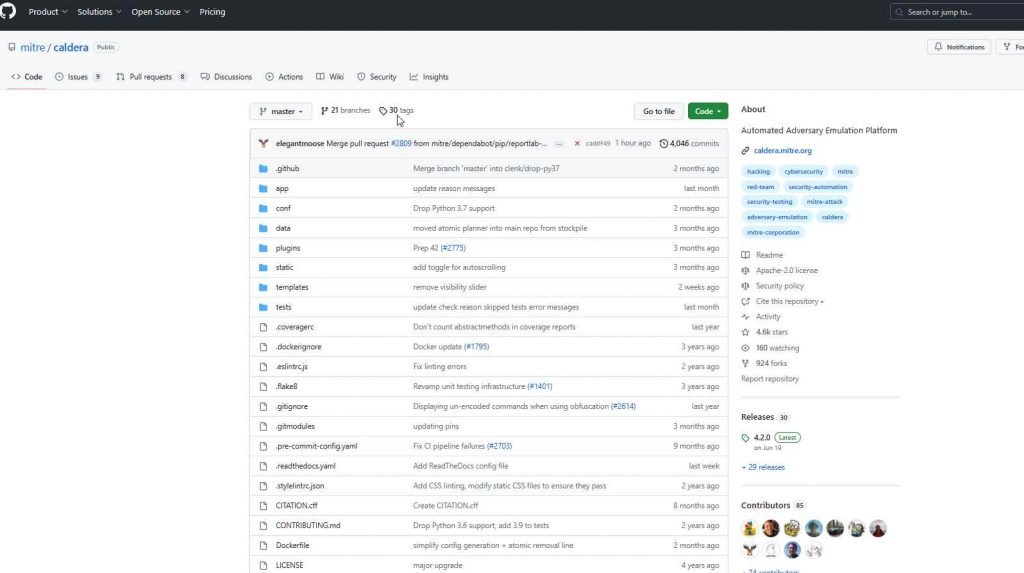
Task: Open the GitHub logo home link
Action: [8, 10]
